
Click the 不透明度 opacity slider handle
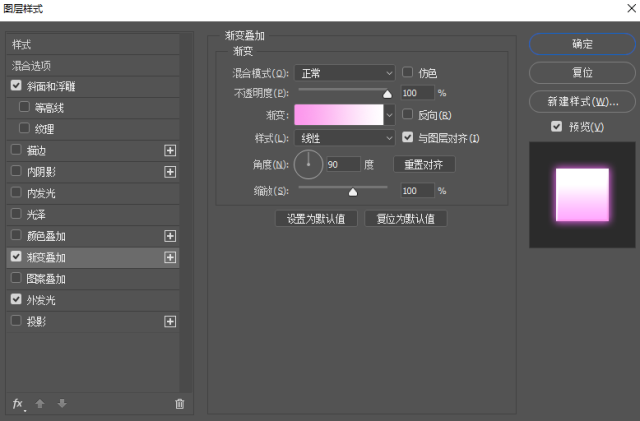387,94
